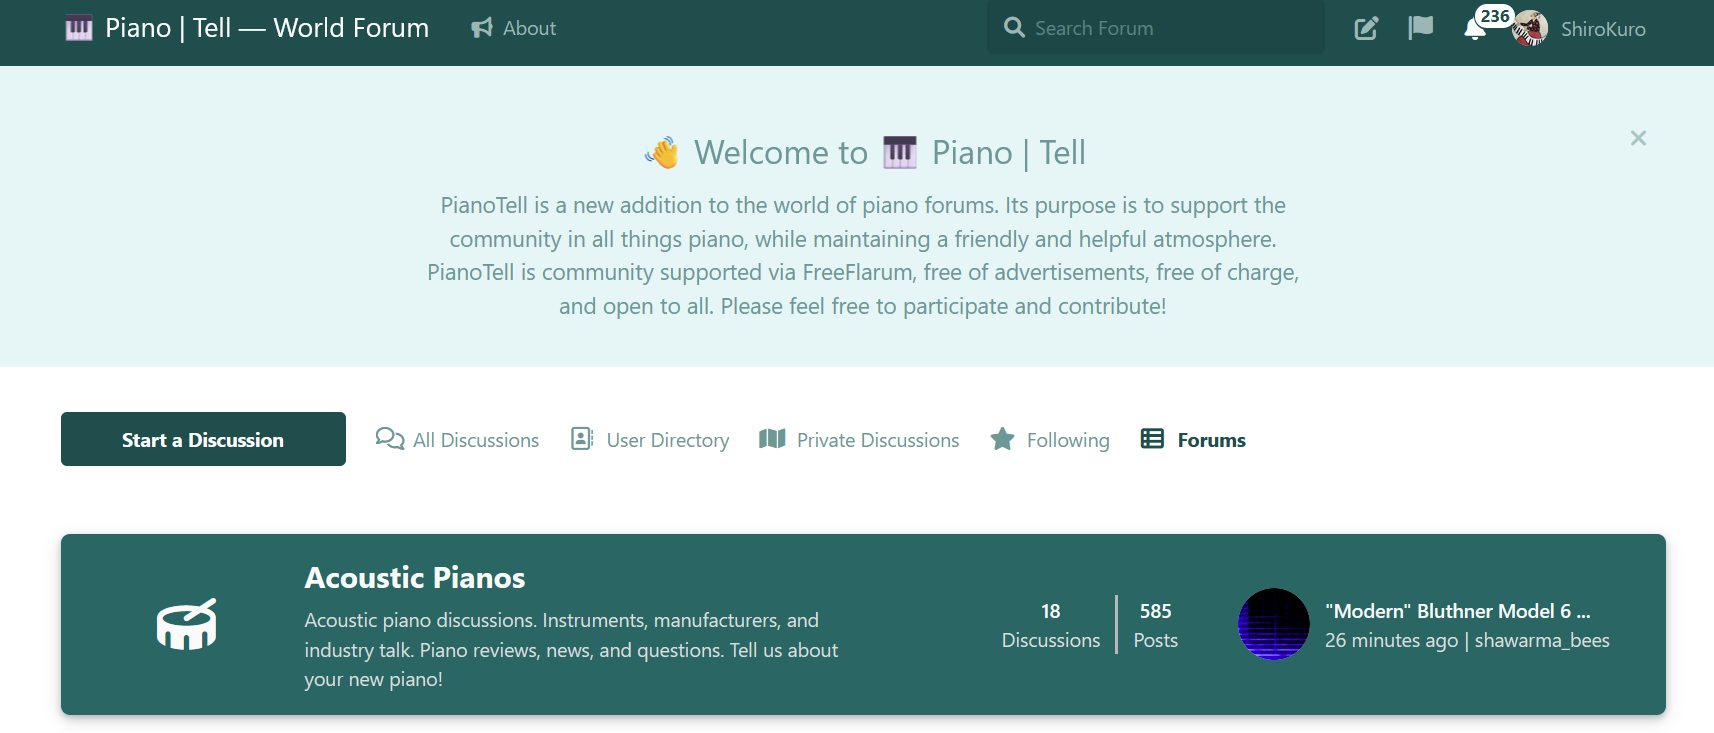The width and height of the screenshot is (1714, 733).
Task: Open the "Modern" Bluthner Model 6 discussion
Action: pyautogui.click(x=1457, y=611)
